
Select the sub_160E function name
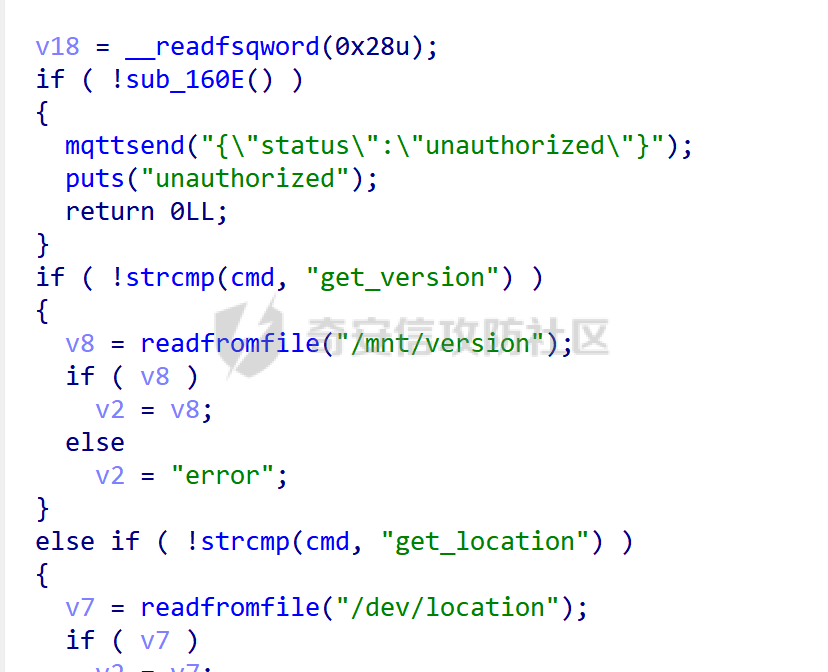click(185, 80)
